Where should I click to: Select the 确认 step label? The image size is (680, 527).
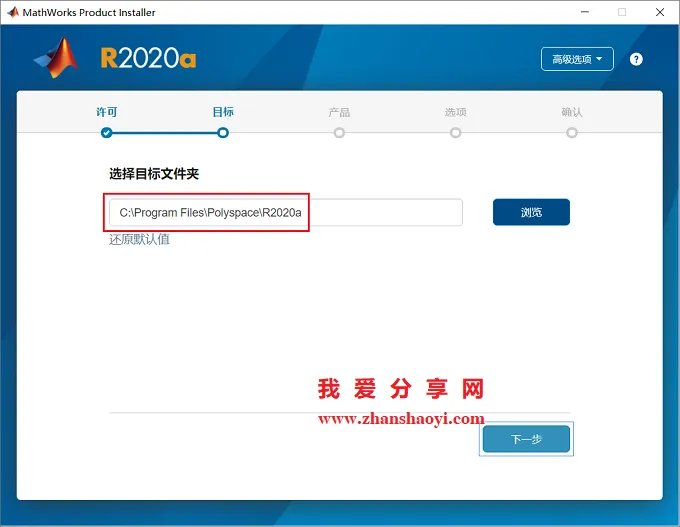pyautogui.click(x=572, y=112)
